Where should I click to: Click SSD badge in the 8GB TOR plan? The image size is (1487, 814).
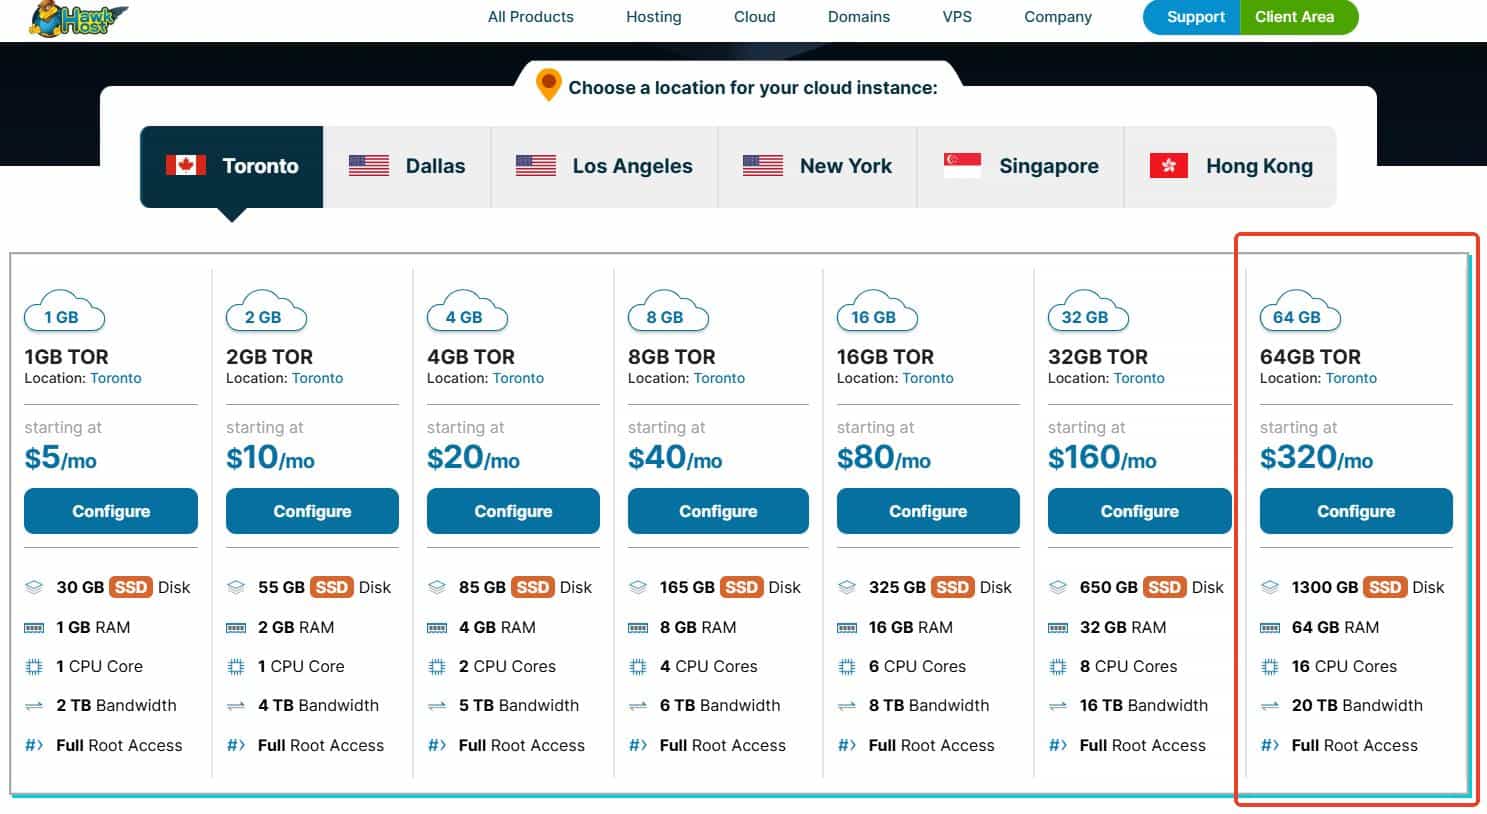pos(741,587)
